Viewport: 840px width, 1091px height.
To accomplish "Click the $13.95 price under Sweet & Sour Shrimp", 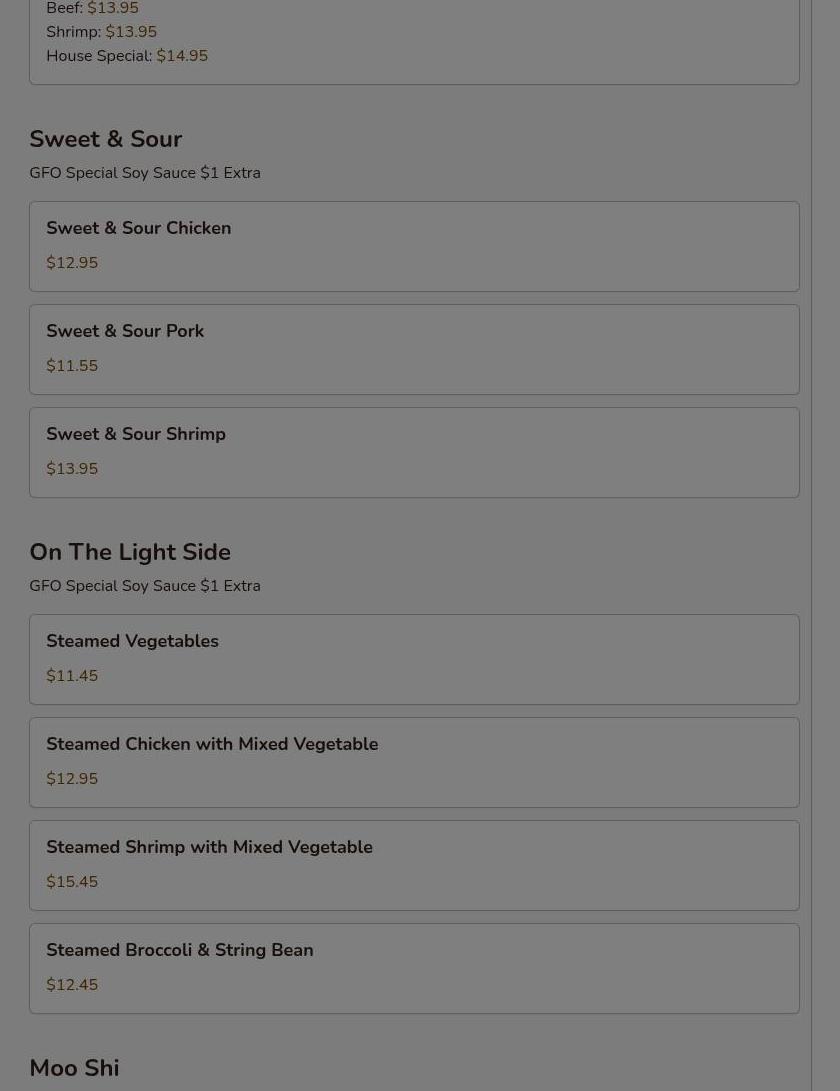I will [72, 469].
